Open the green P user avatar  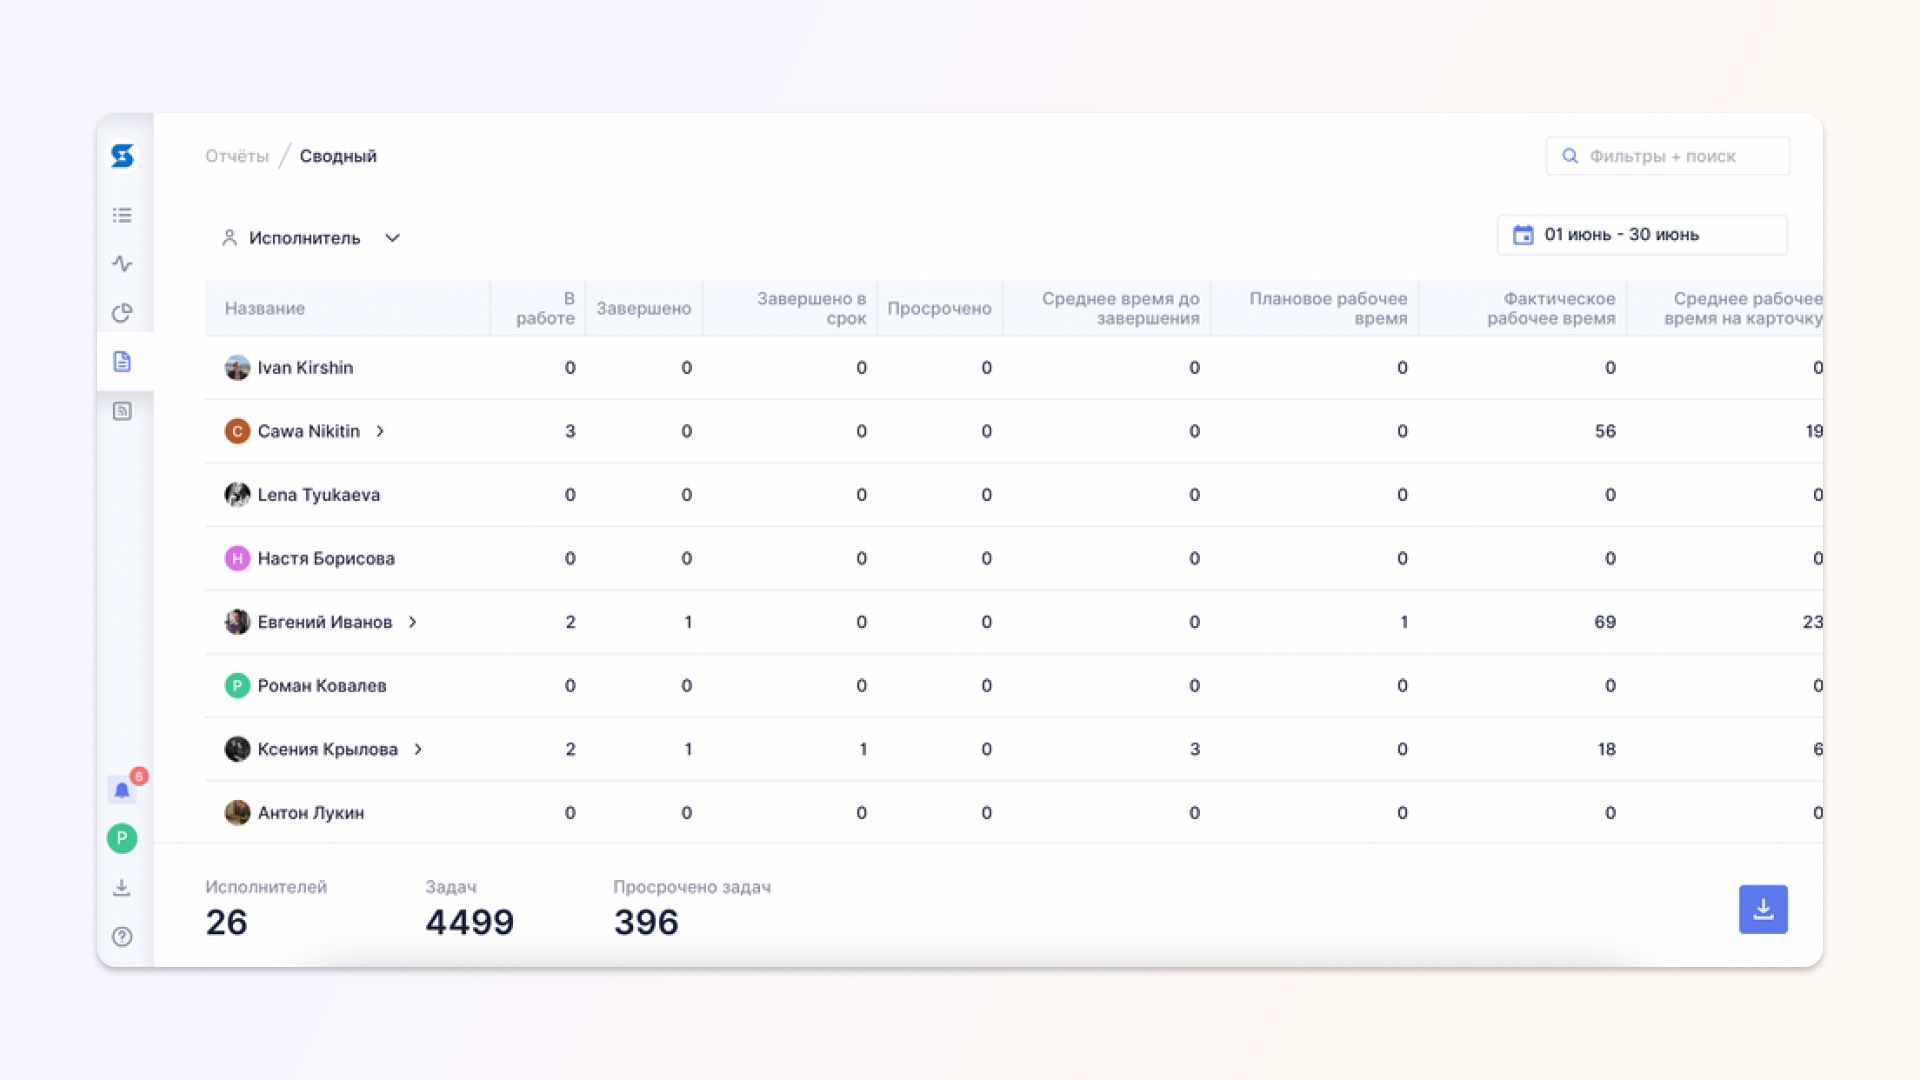122,838
